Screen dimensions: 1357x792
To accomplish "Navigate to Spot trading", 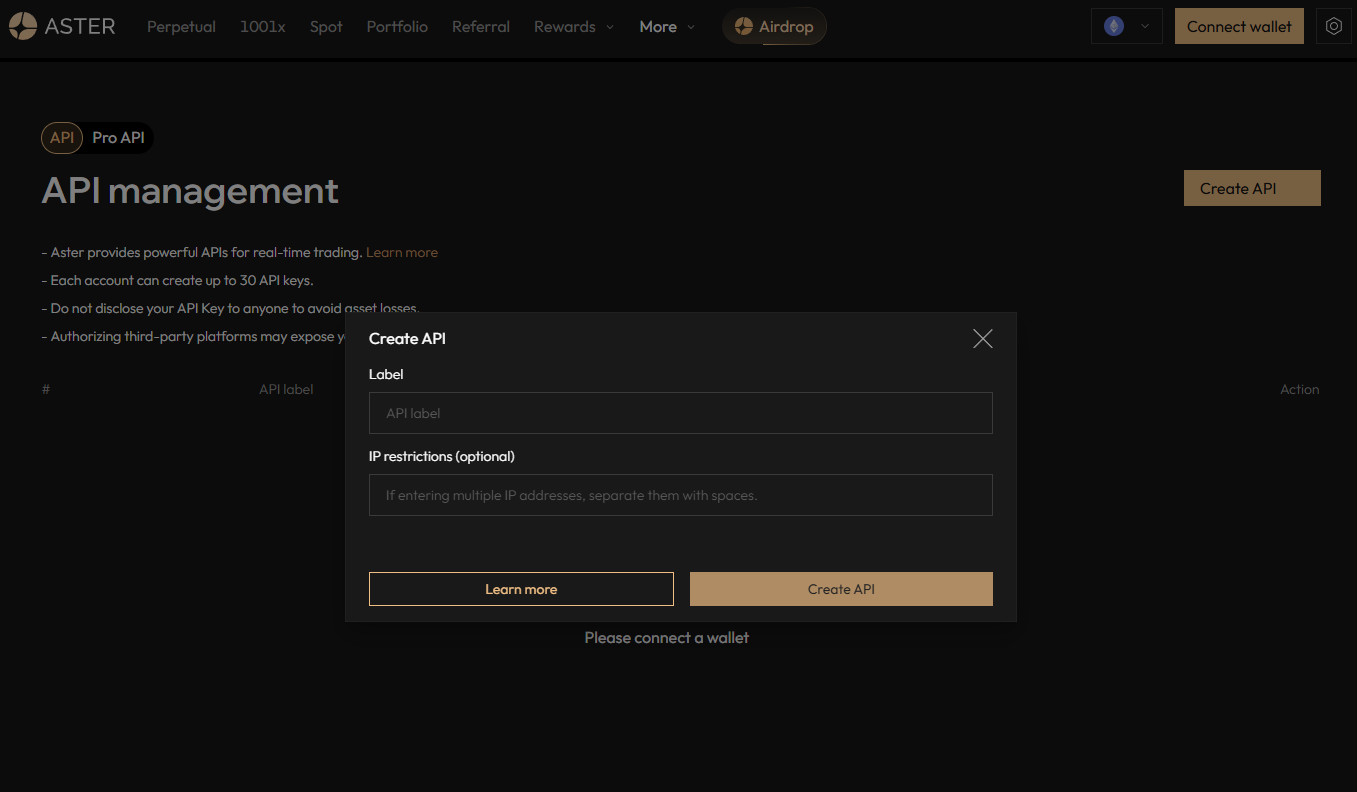I will (326, 27).
